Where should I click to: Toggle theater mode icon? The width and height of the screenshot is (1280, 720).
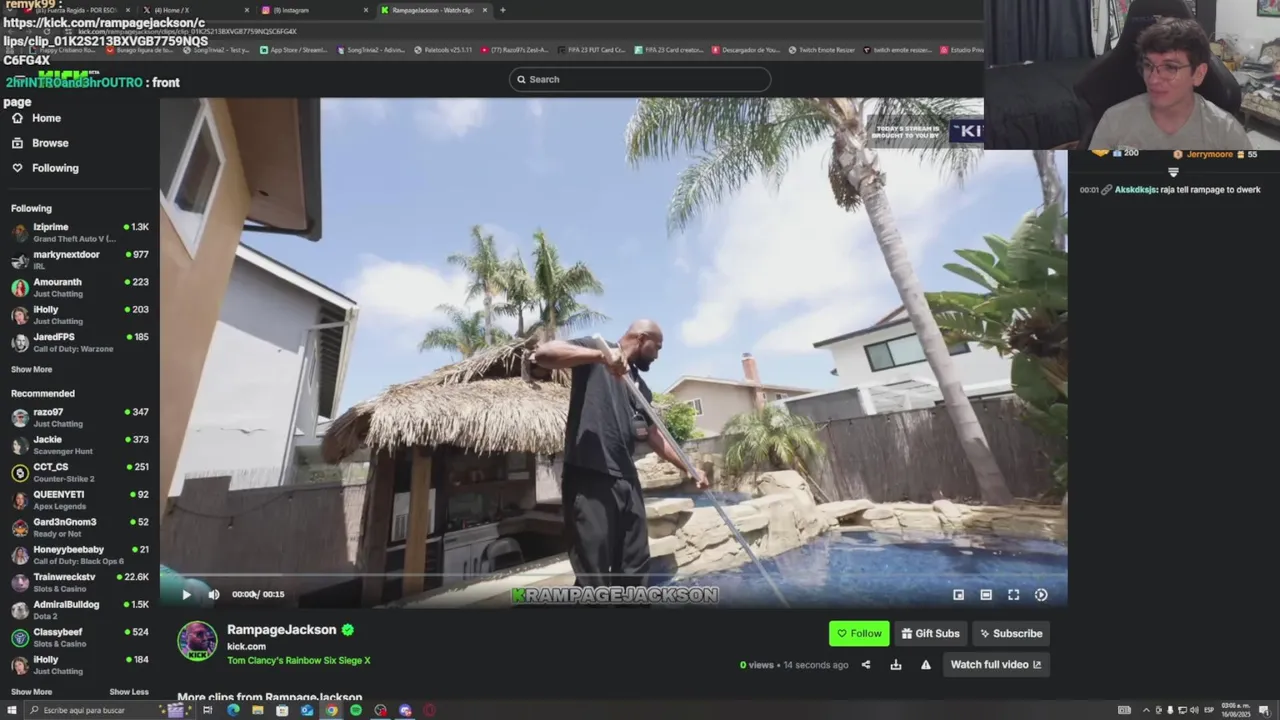[986, 595]
